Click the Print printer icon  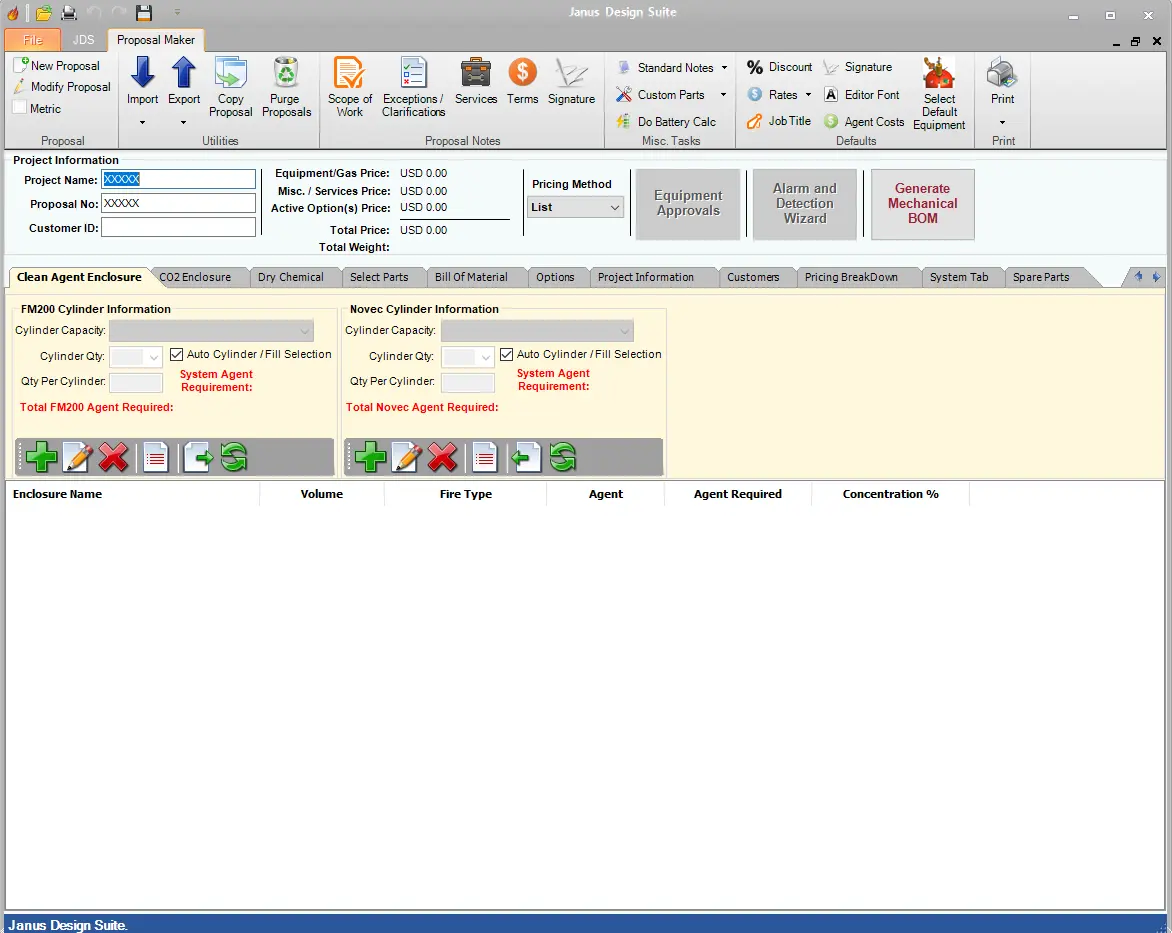(1002, 73)
